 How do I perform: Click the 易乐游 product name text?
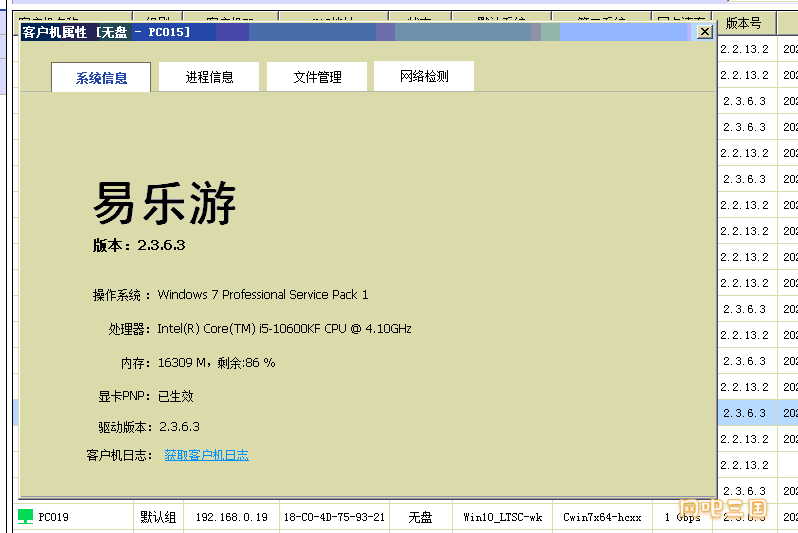pyautogui.click(x=164, y=203)
